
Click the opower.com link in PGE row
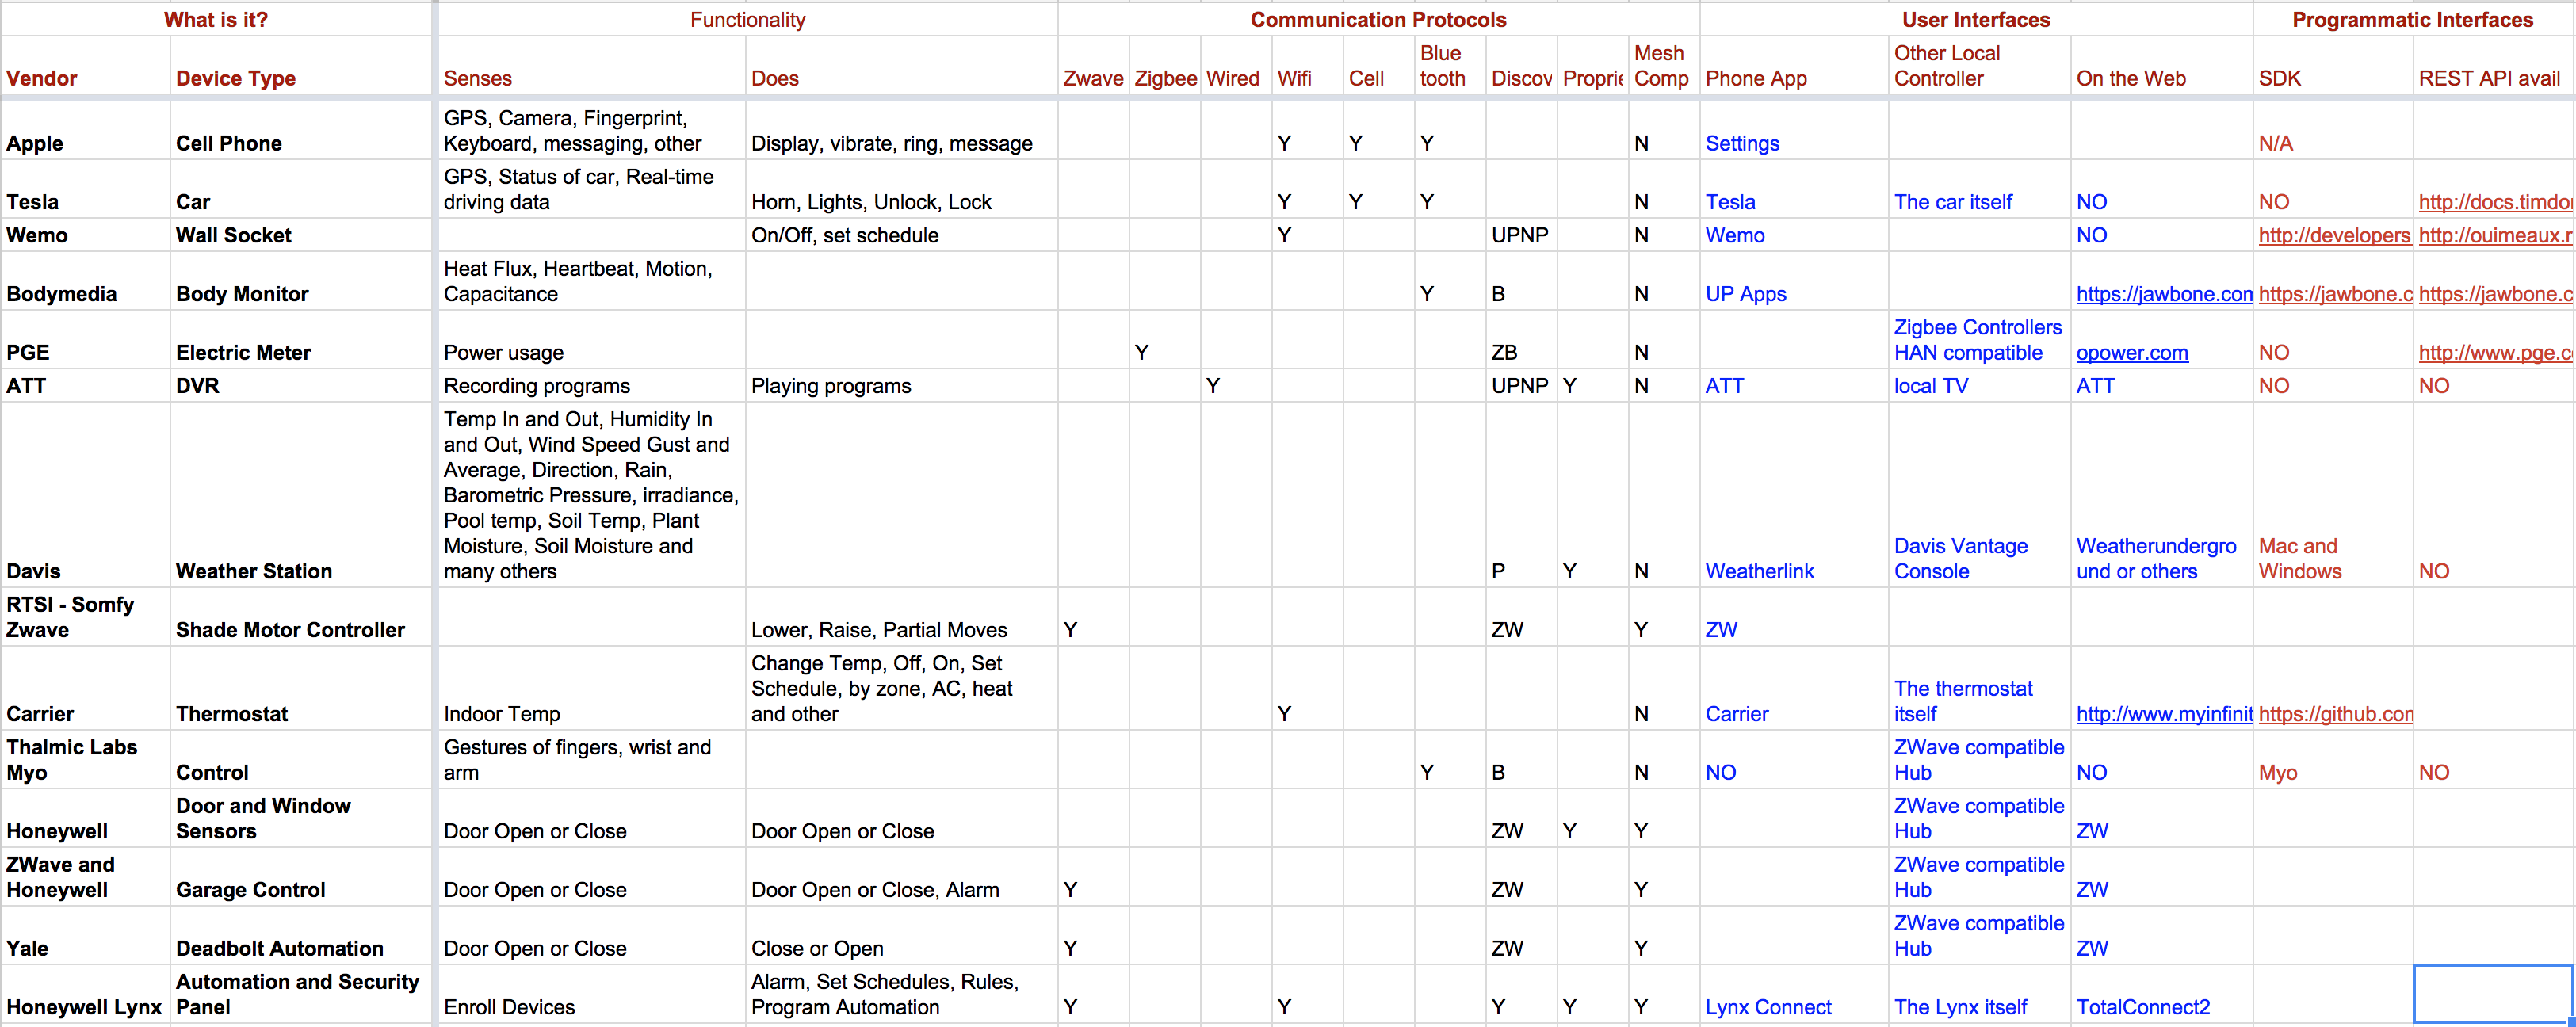point(2131,353)
